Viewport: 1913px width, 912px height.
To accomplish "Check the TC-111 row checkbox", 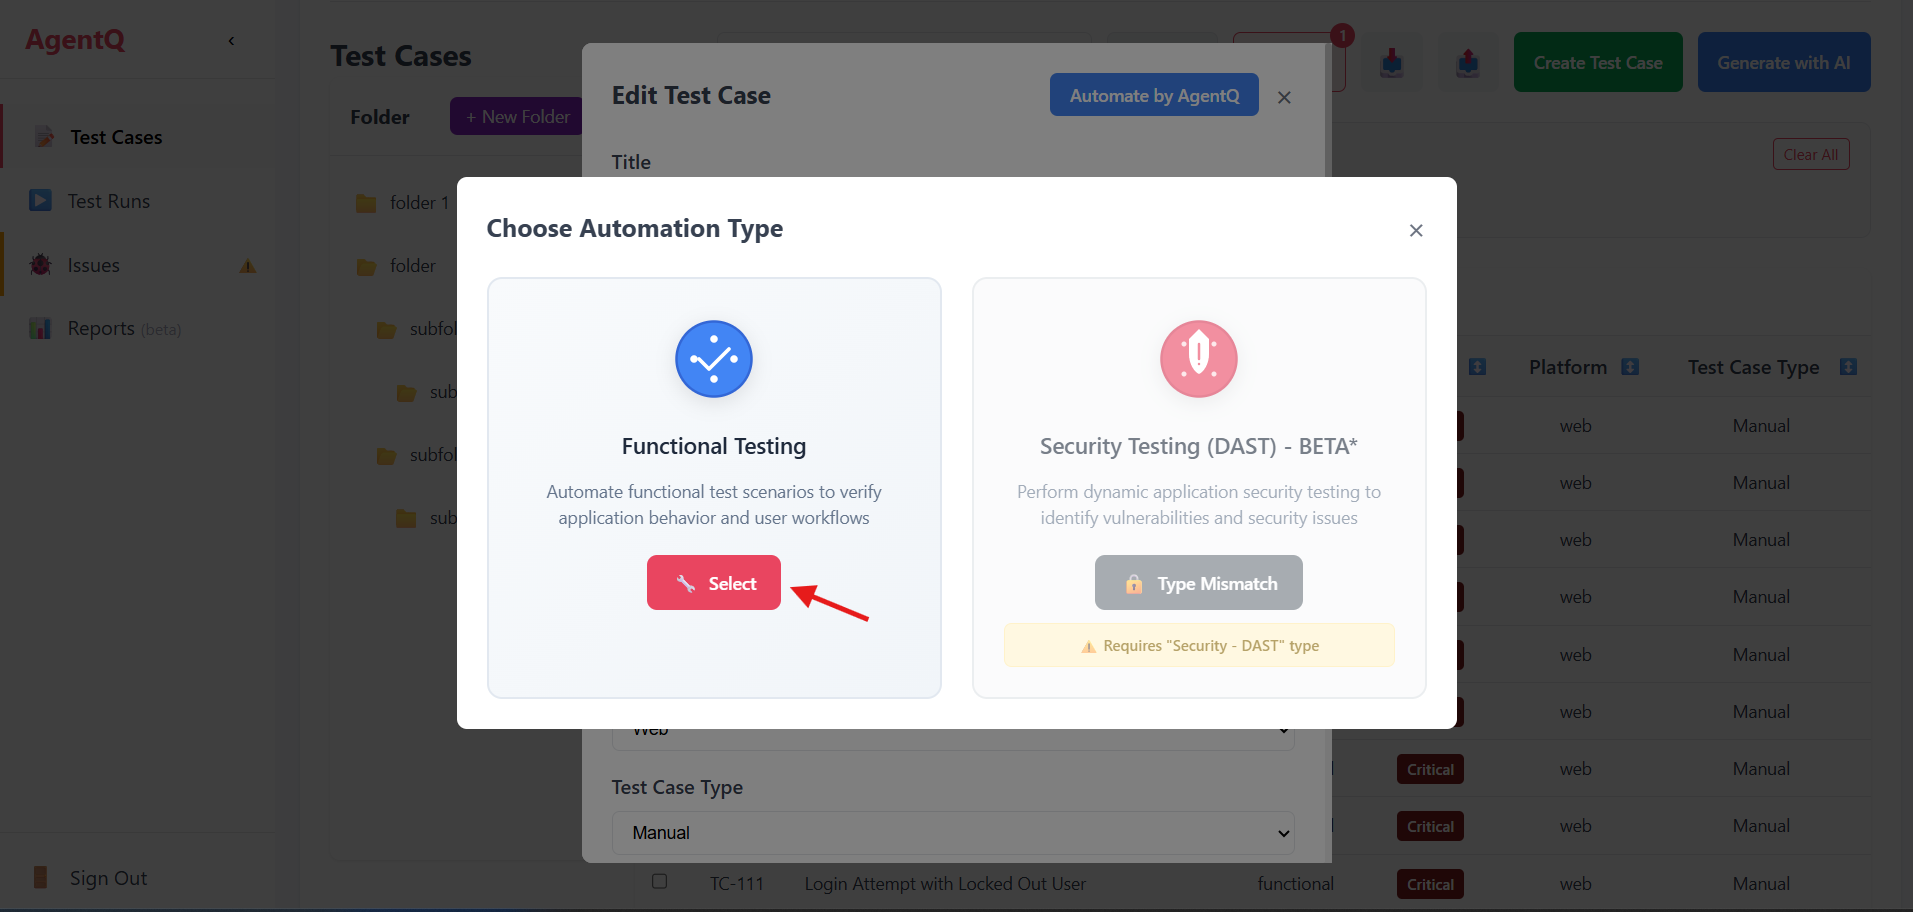I will coord(659,882).
